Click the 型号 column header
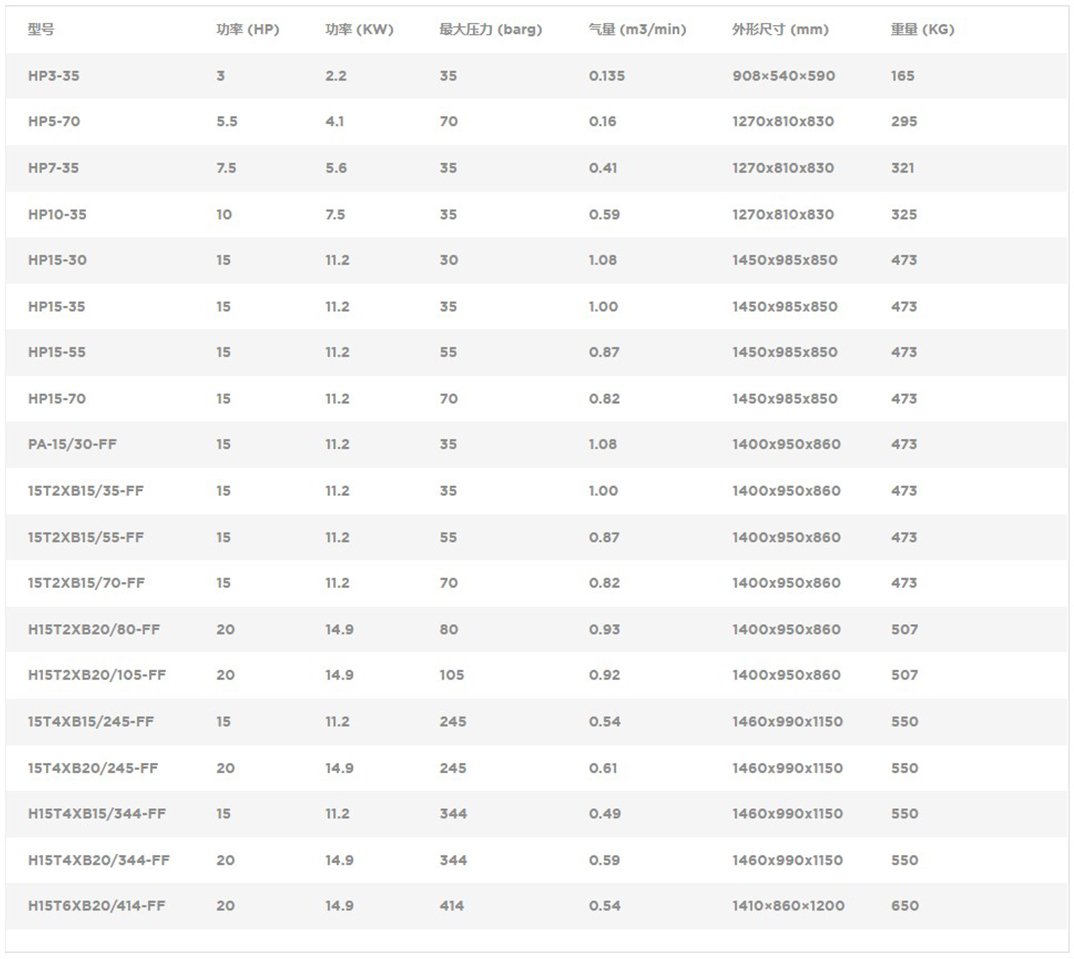 click(41, 30)
